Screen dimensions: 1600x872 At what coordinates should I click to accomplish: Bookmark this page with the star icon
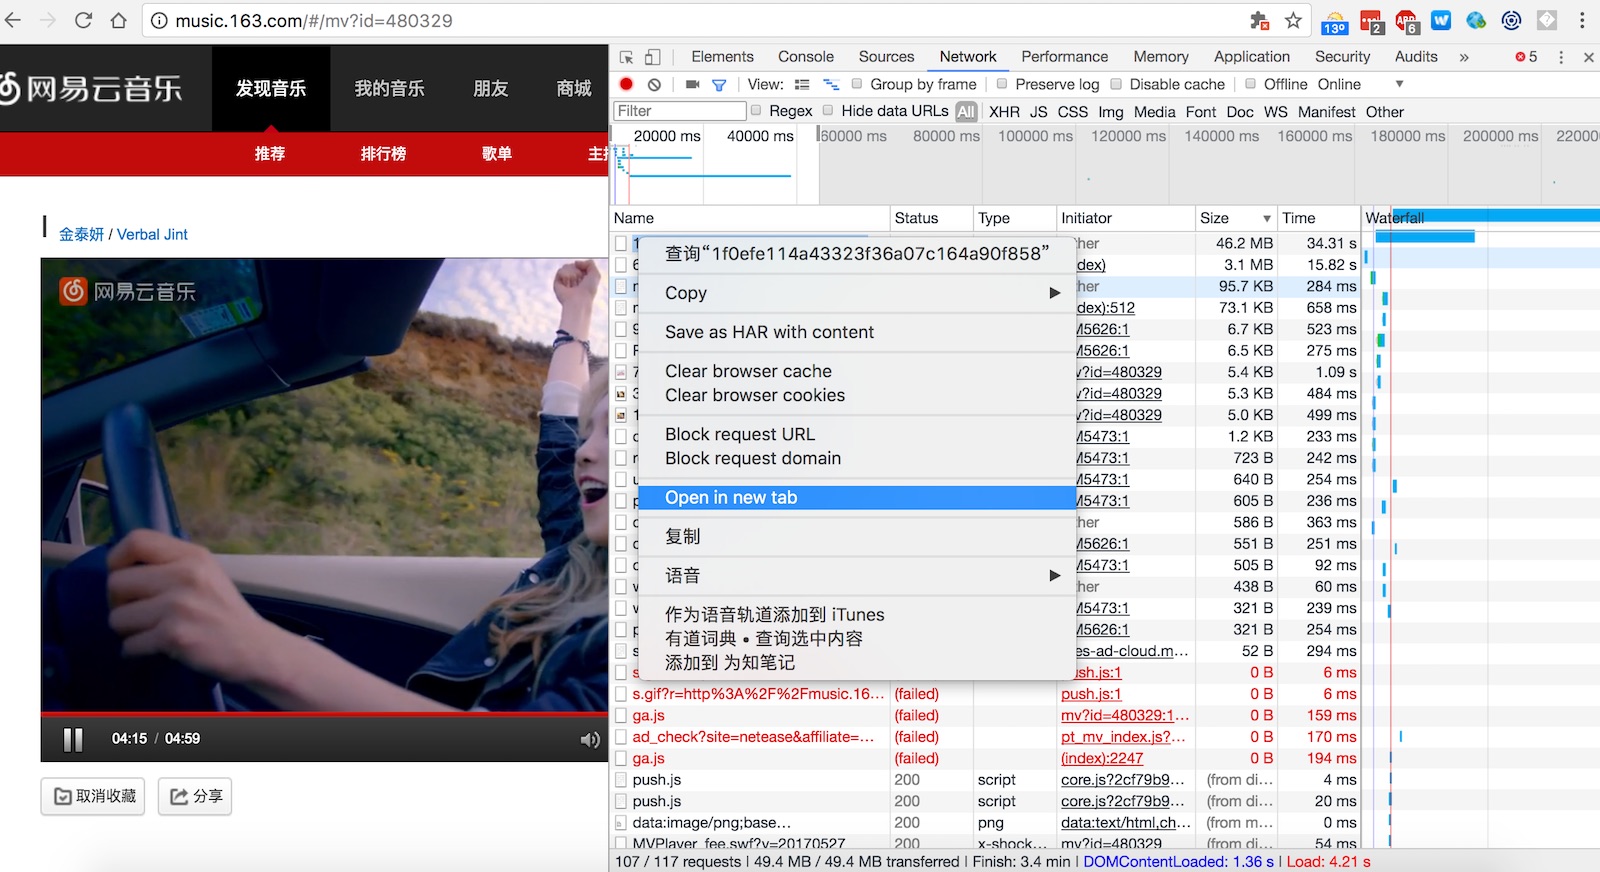(x=1293, y=21)
